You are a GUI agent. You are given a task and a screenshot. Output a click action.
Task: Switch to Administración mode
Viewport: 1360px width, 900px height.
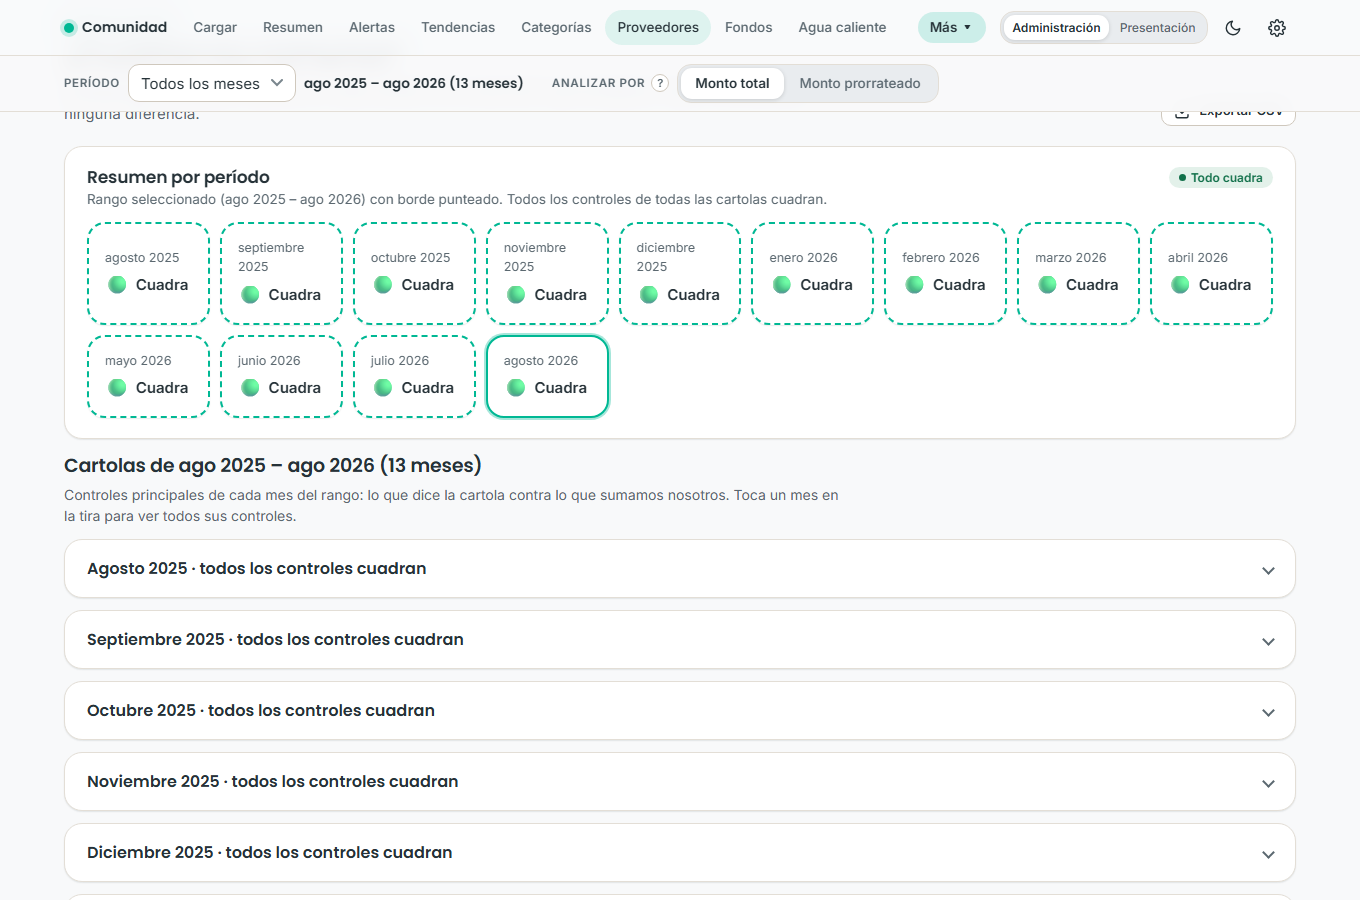coord(1056,28)
